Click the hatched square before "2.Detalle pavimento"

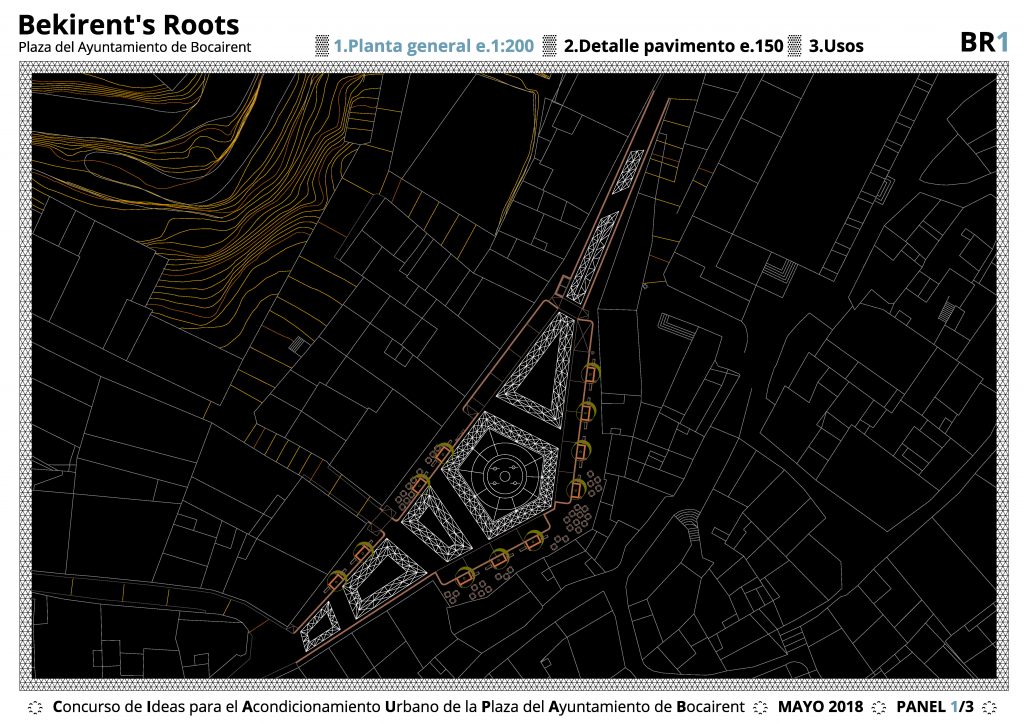(x=549, y=45)
